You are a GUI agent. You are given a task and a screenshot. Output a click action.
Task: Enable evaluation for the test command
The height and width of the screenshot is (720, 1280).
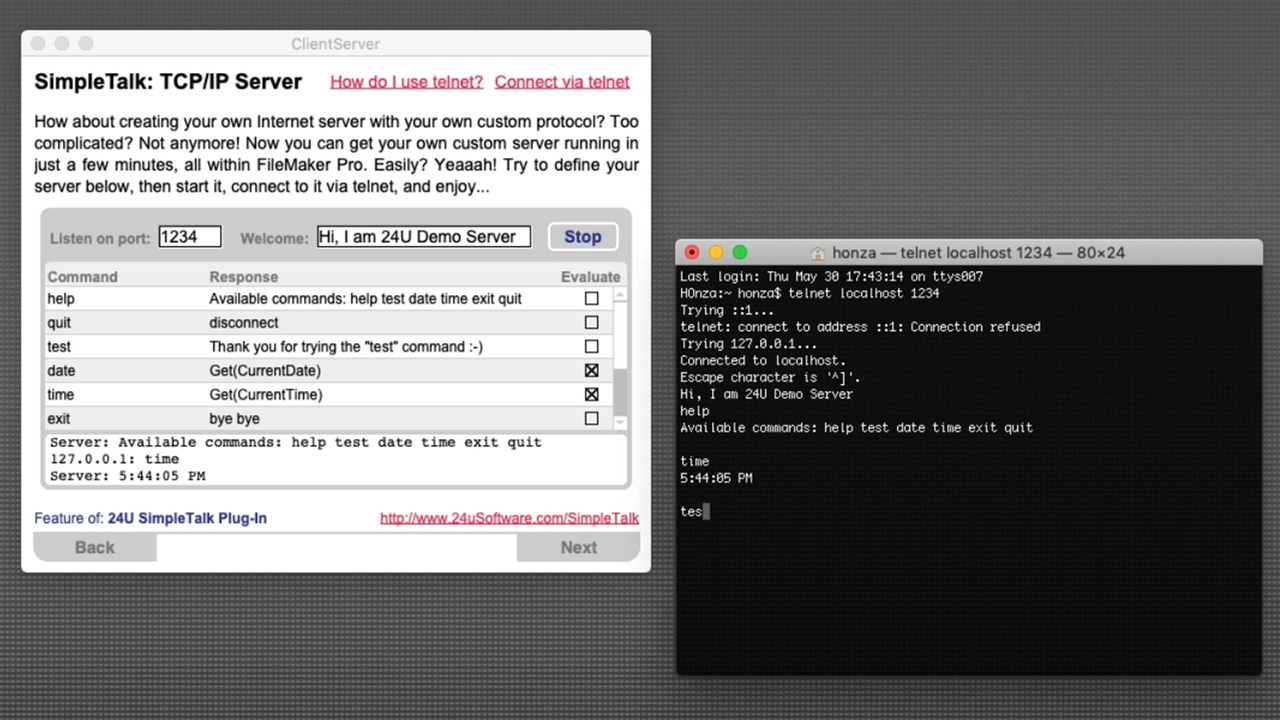pyautogui.click(x=591, y=346)
